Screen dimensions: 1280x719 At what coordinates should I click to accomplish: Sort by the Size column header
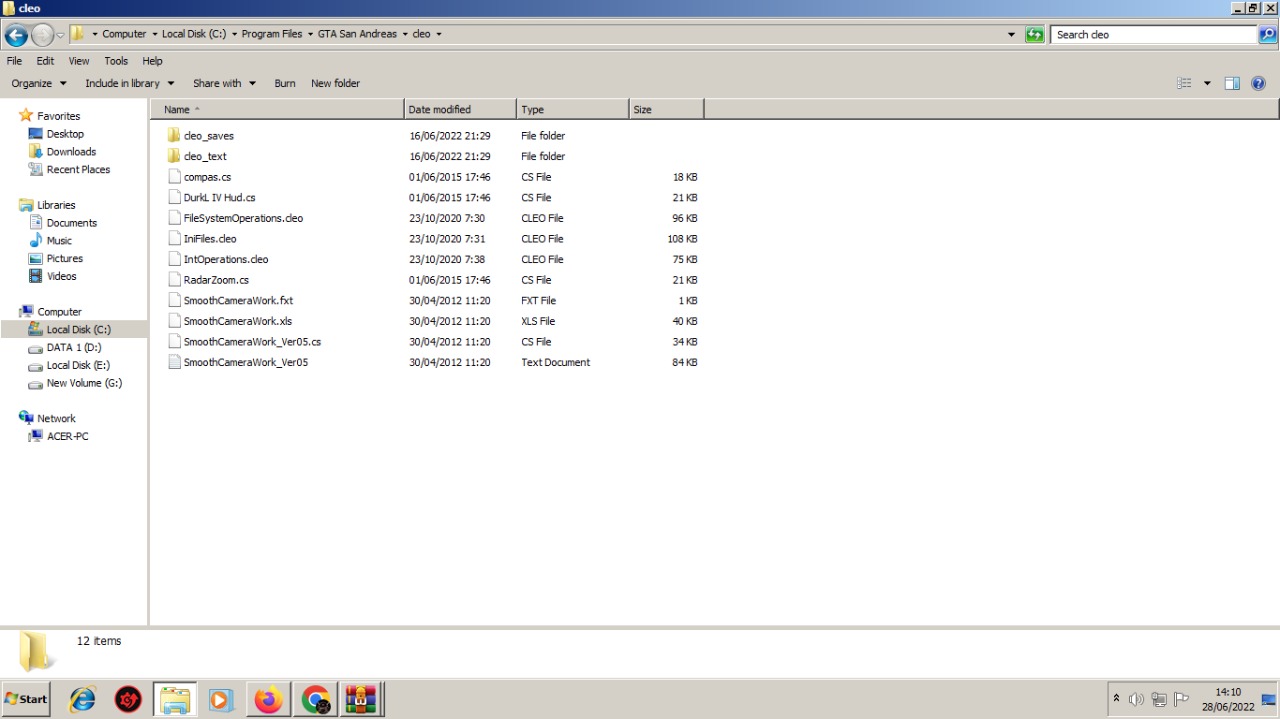pyautogui.click(x=666, y=109)
